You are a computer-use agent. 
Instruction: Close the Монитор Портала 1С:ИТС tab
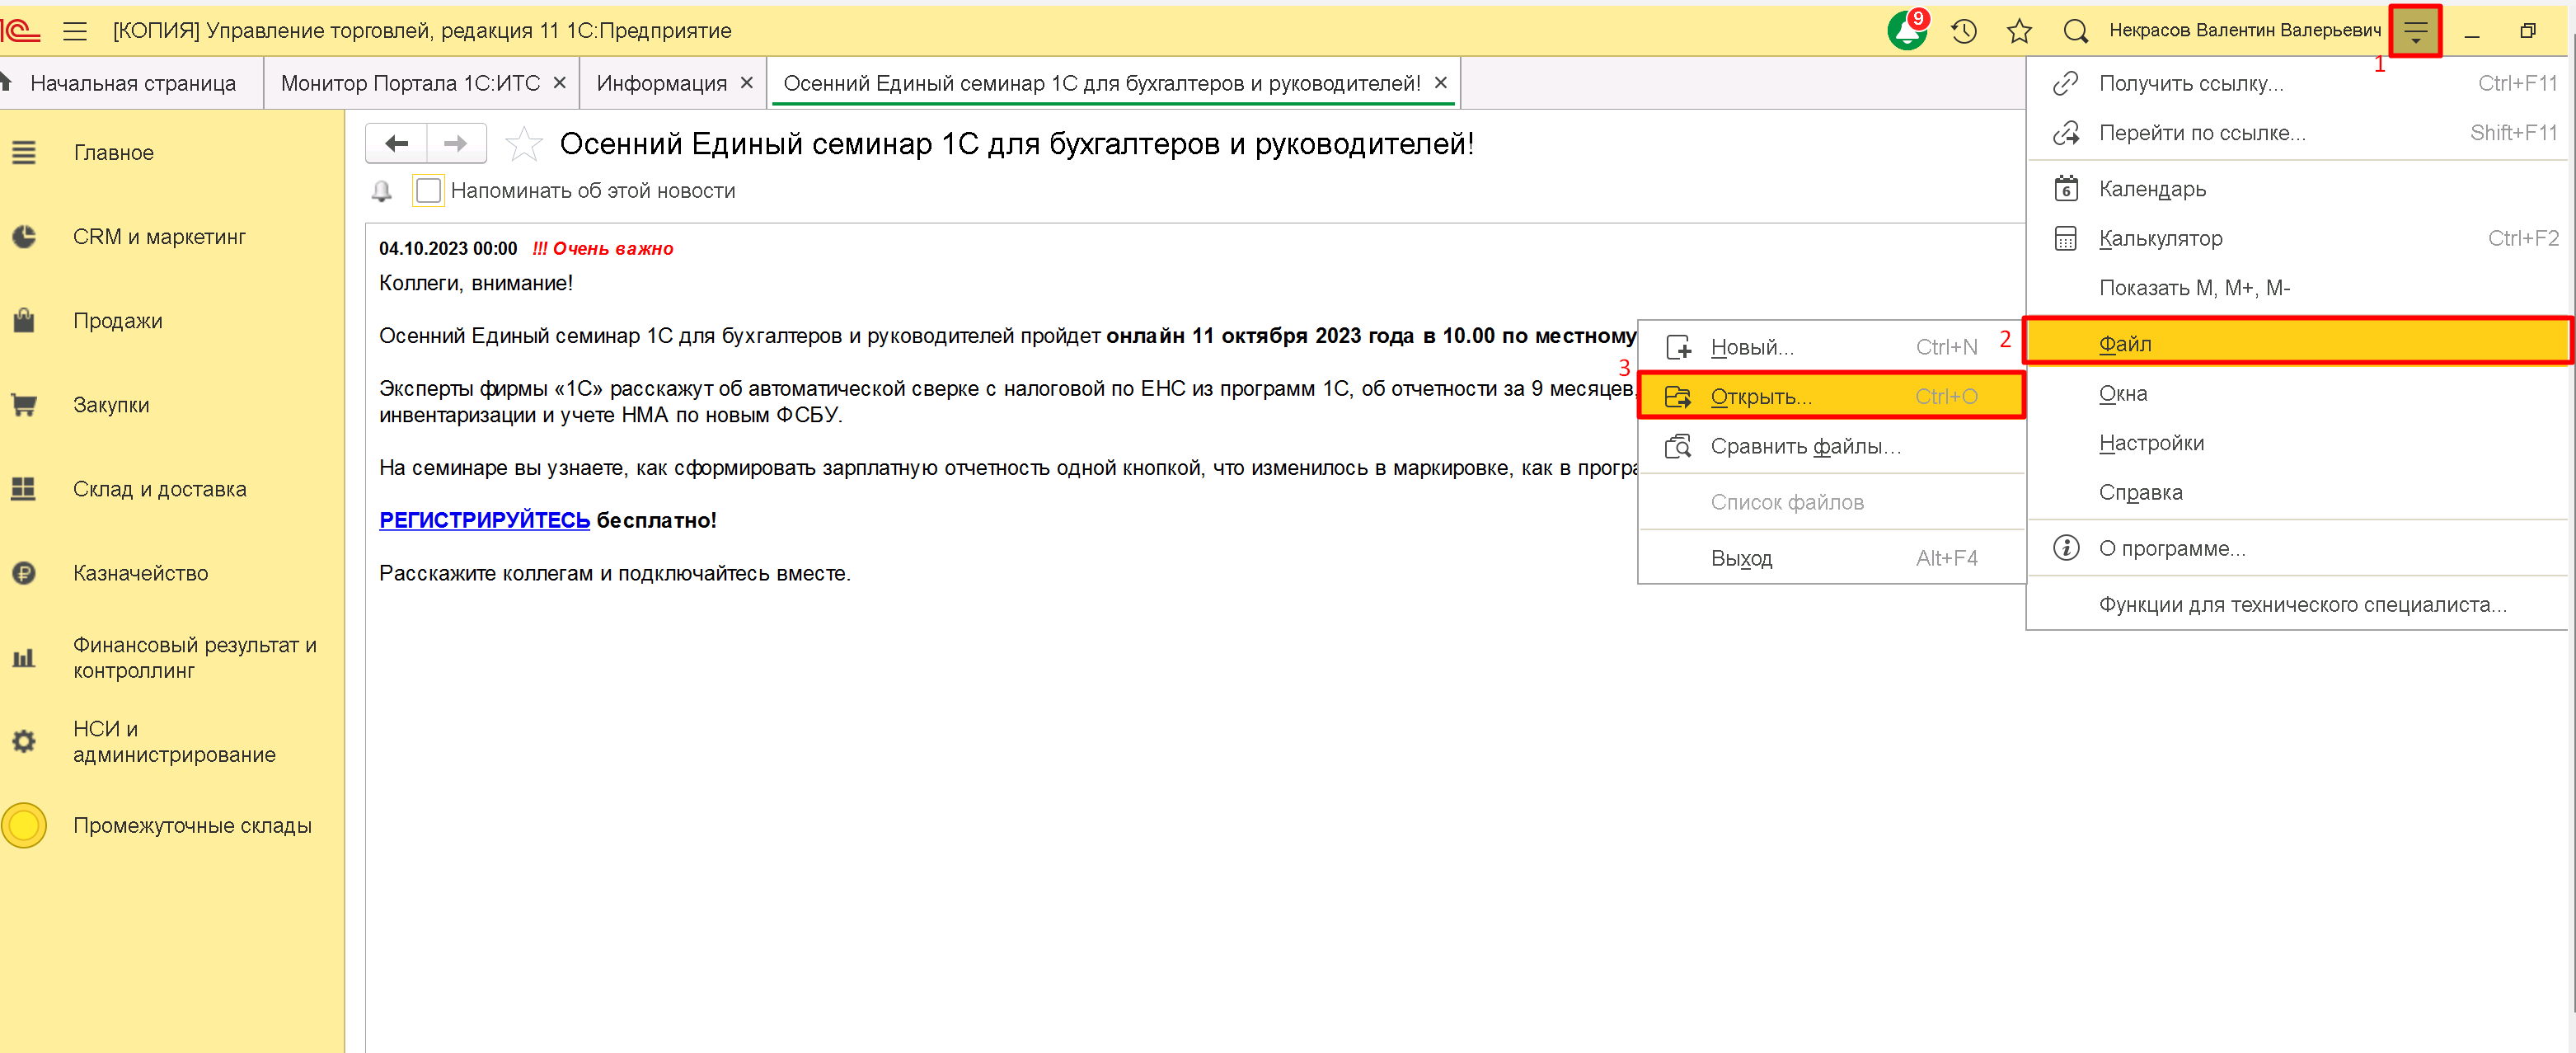[x=560, y=83]
